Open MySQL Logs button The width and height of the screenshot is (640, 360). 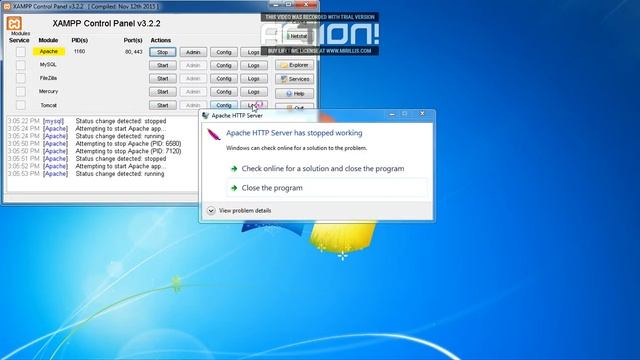pos(254,65)
